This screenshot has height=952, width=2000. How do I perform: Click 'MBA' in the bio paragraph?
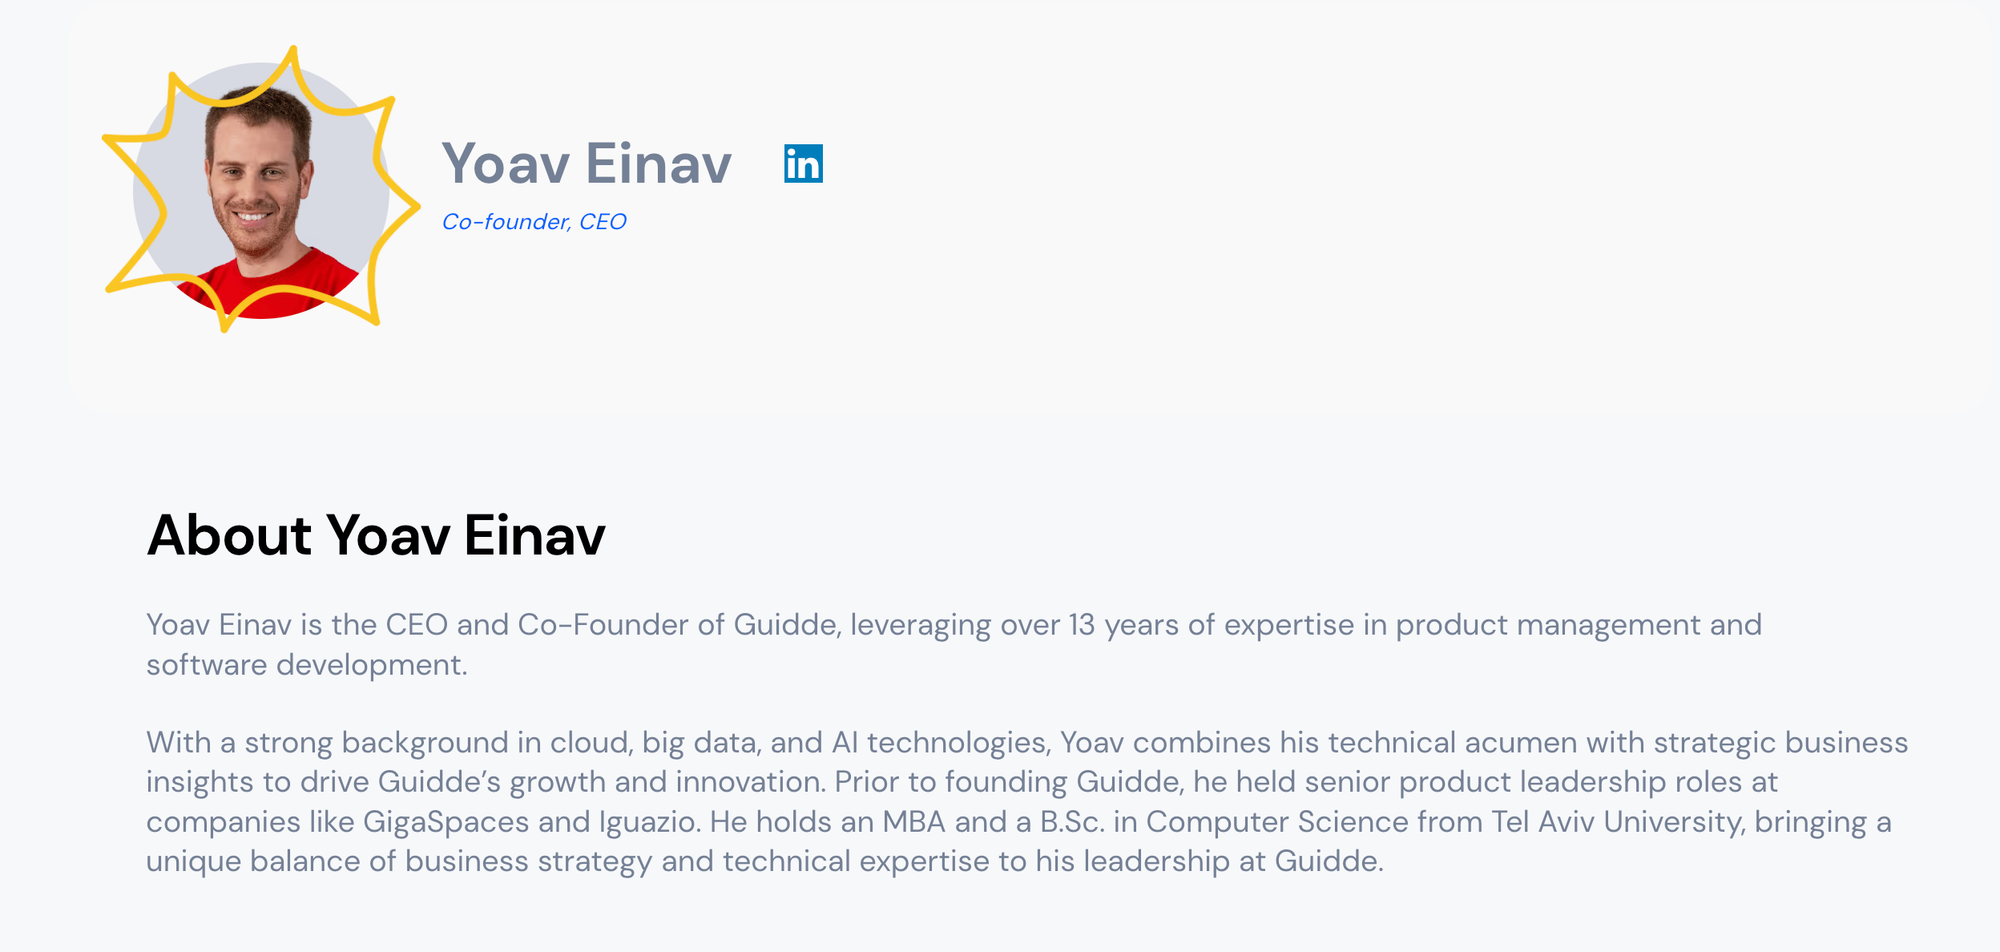913,822
